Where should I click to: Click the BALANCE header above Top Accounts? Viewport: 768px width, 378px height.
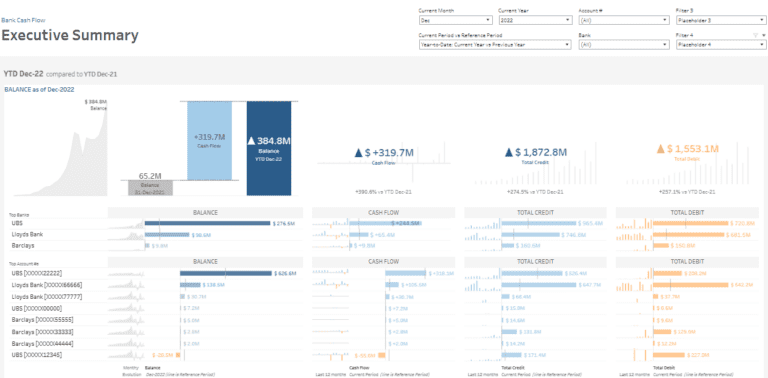point(206,261)
